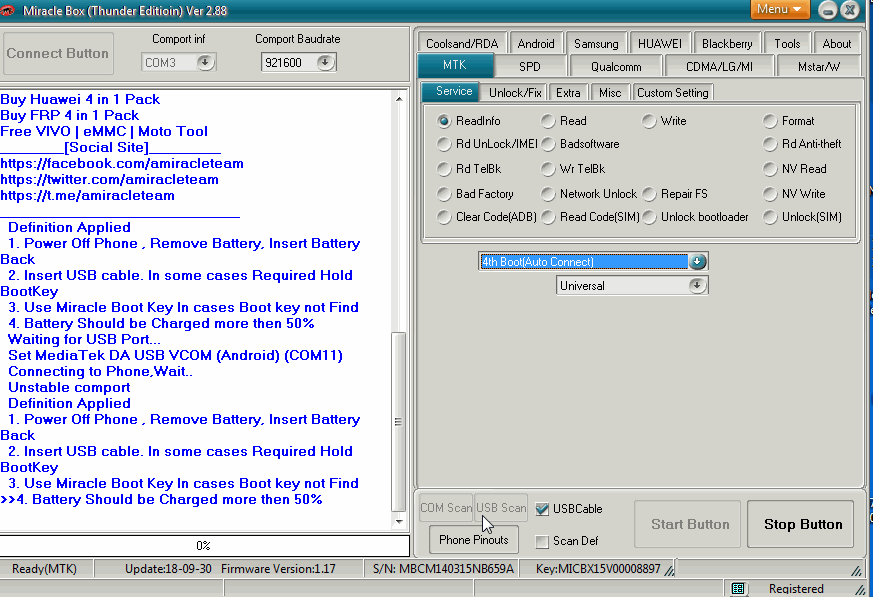This screenshot has width=873, height=597.
Task: Open the keyboard icon in status bar
Action: tap(738, 589)
